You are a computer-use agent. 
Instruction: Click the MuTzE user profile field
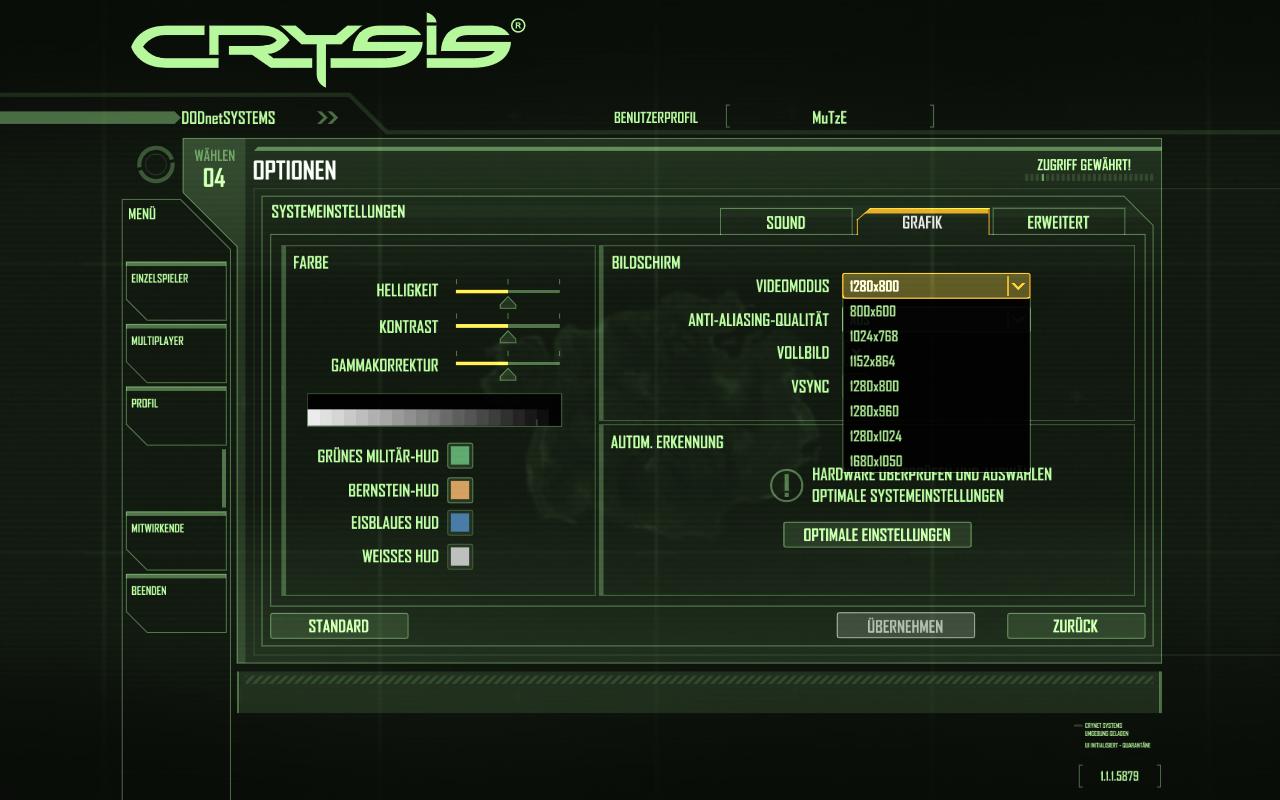830,117
